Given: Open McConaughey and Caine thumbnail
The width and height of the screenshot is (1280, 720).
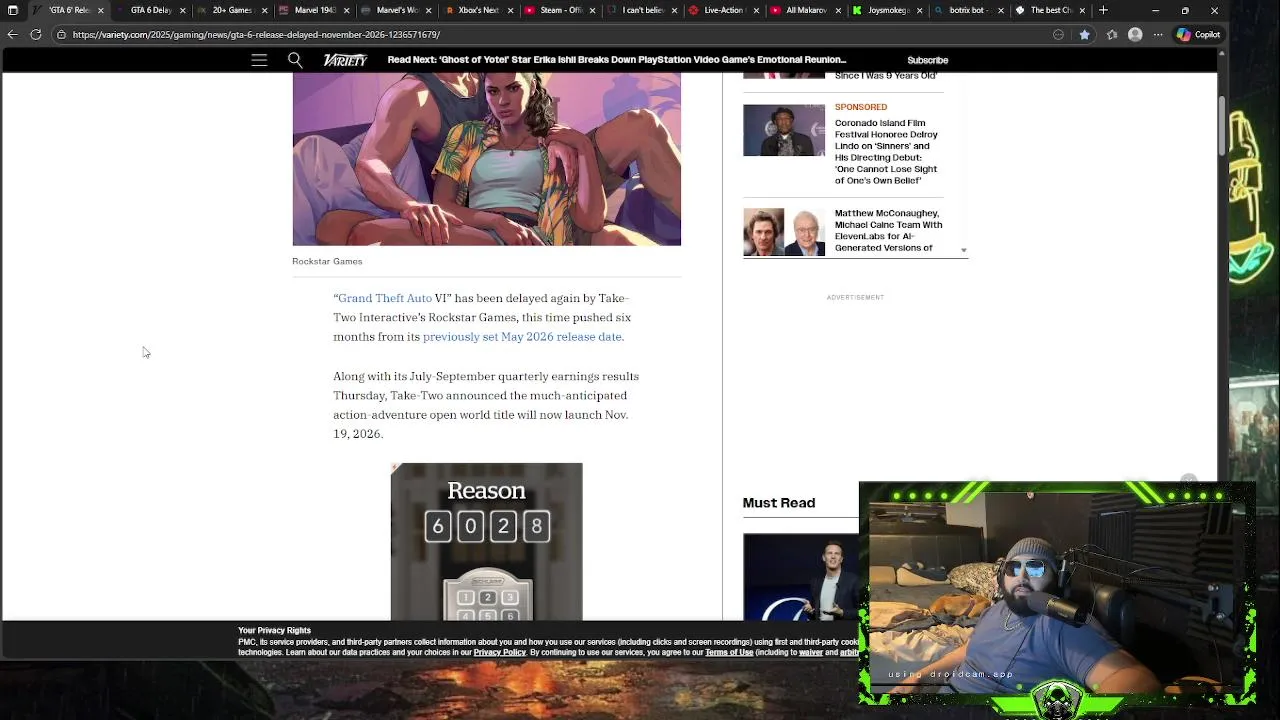Looking at the screenshot, I should pos(784,232).
